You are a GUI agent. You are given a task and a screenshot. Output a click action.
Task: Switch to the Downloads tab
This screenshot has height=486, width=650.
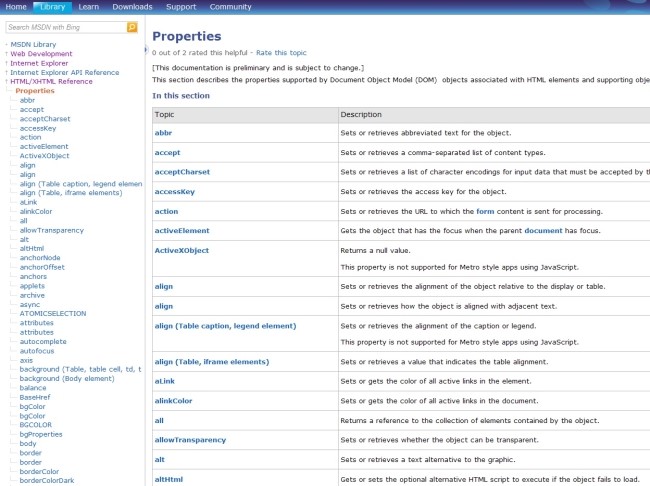pos(132,6)
